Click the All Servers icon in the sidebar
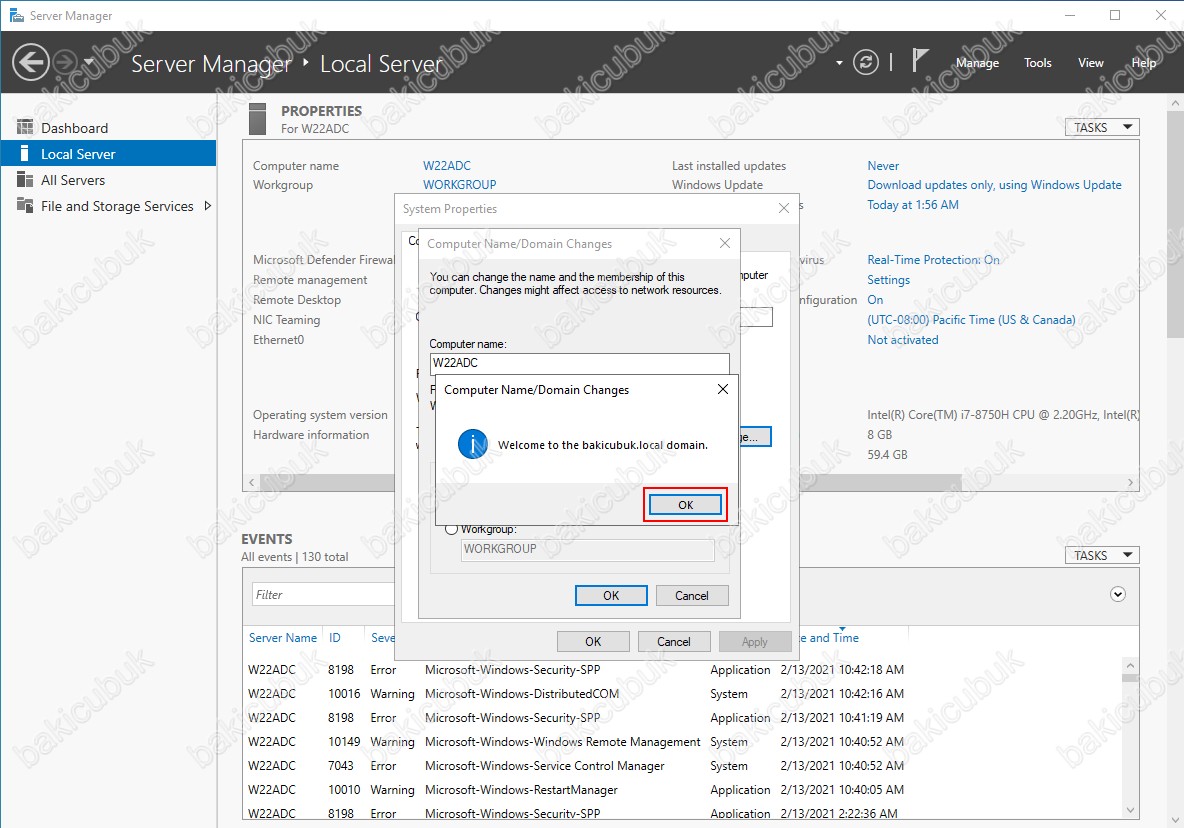This screenshot has width=1184, height=828. (x=25, y=179)
